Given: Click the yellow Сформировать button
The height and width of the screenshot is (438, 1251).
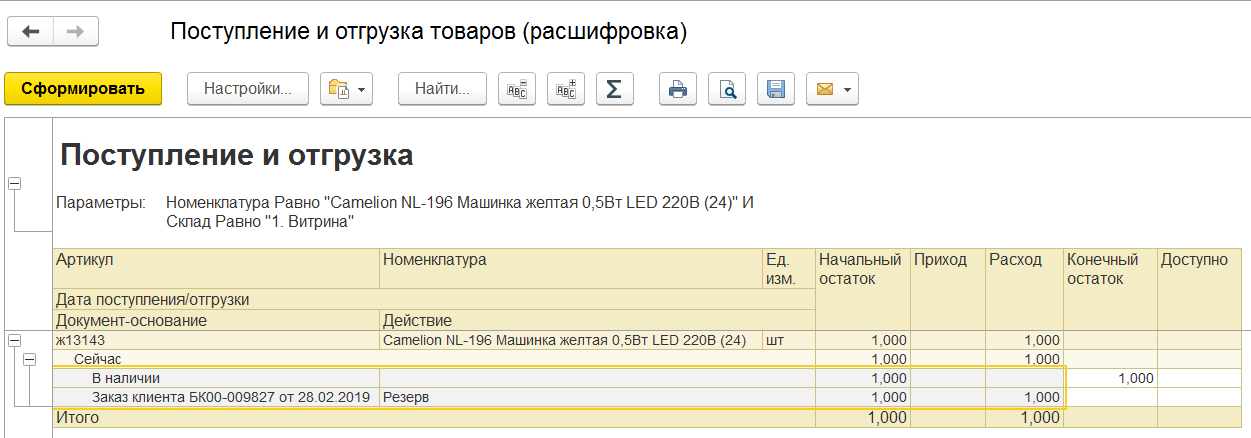Looking at the screenshot, I should [83, 89].
